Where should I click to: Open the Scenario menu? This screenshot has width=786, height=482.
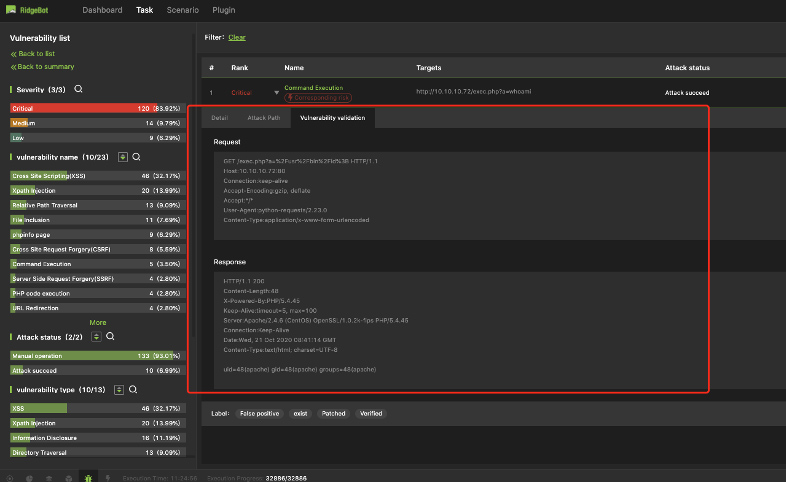pyautogui.click(x=182, y=10)
